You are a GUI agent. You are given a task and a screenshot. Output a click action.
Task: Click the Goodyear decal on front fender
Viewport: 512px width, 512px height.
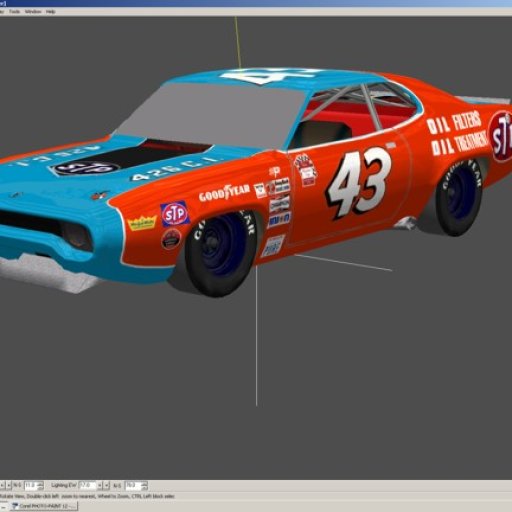pyautogui.click(x=224, y=192)
